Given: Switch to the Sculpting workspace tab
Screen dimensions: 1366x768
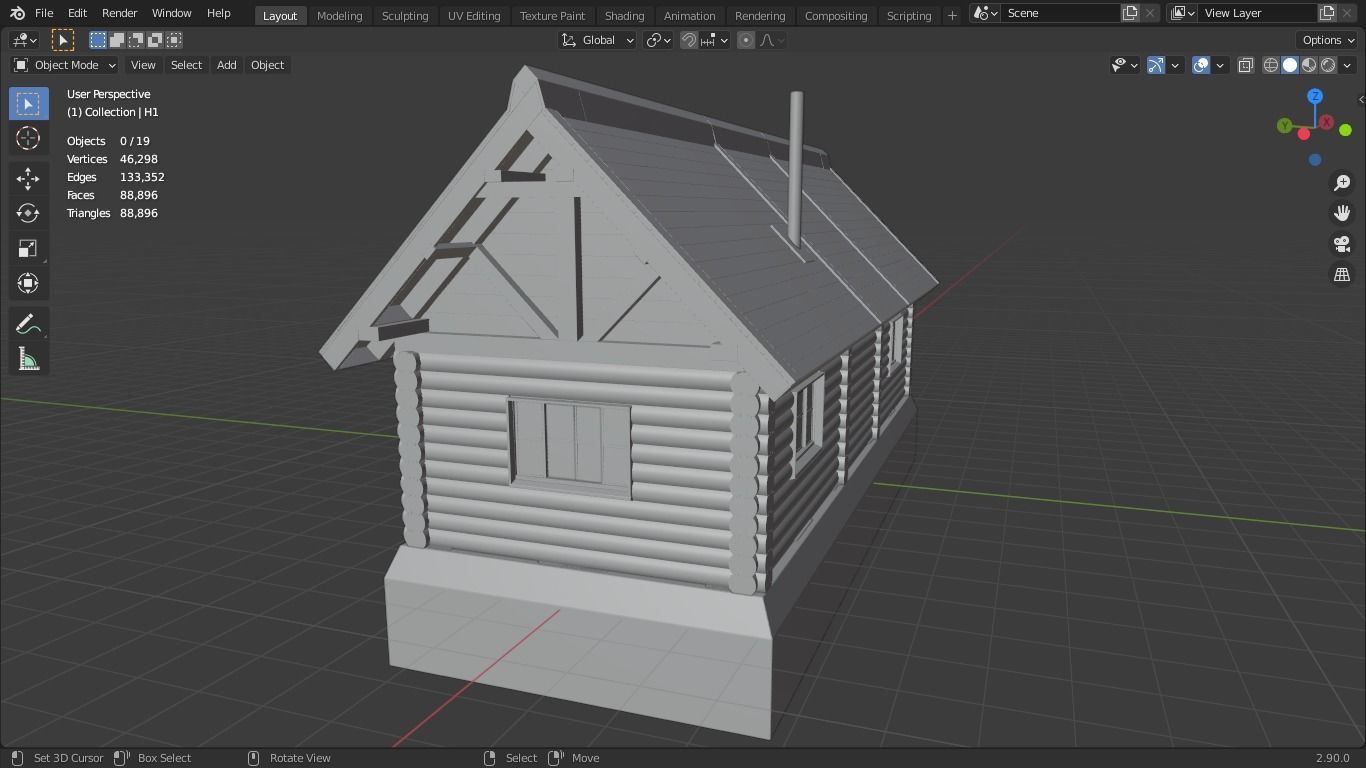Looking at the screenshot, I should tap(405, 15).
